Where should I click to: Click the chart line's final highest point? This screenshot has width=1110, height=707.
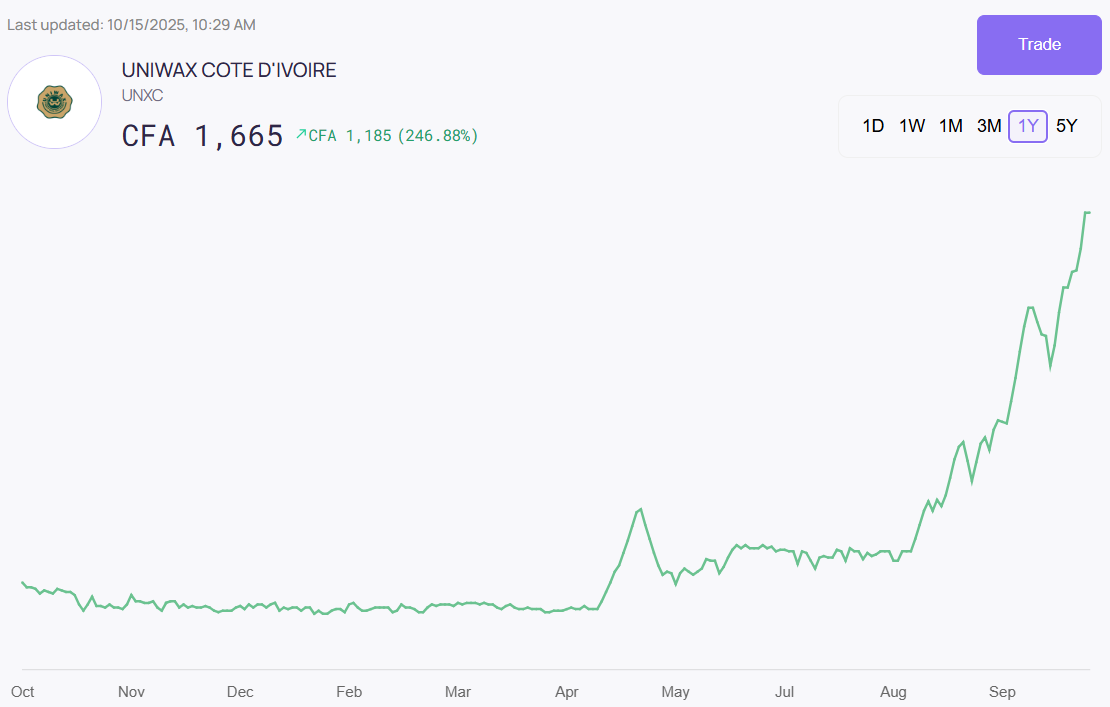[x=1087, y=213]
